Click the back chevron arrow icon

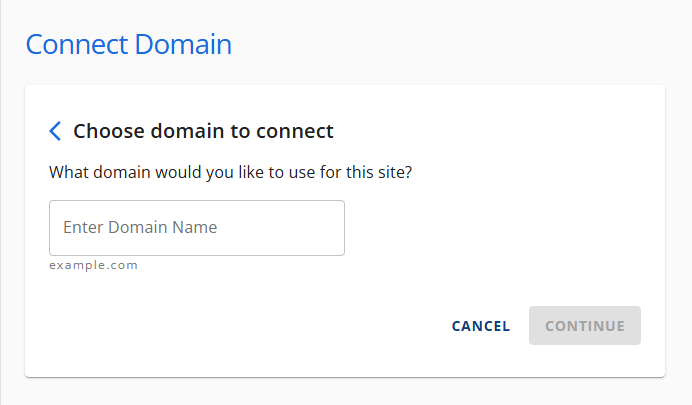pos(56,131)
